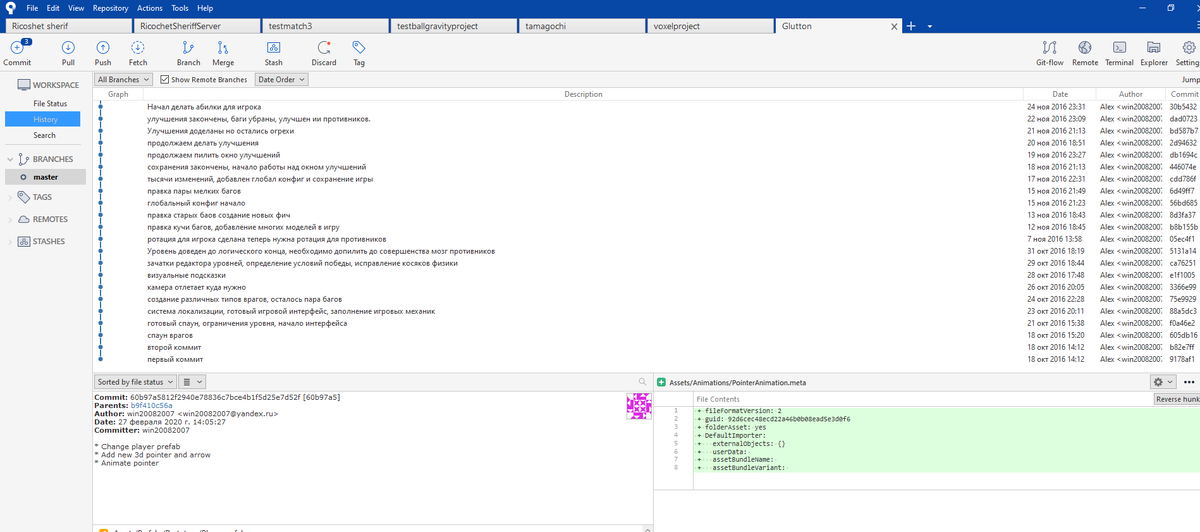Viewport: 1200px width, 532px height.
Task: Open the Actions menu
Action: pyautogui.click(x=150, y=8)
